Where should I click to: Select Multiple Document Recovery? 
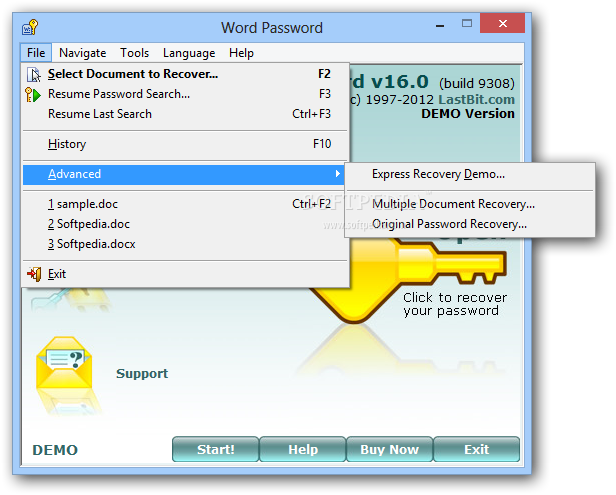(x=470, y=204)
